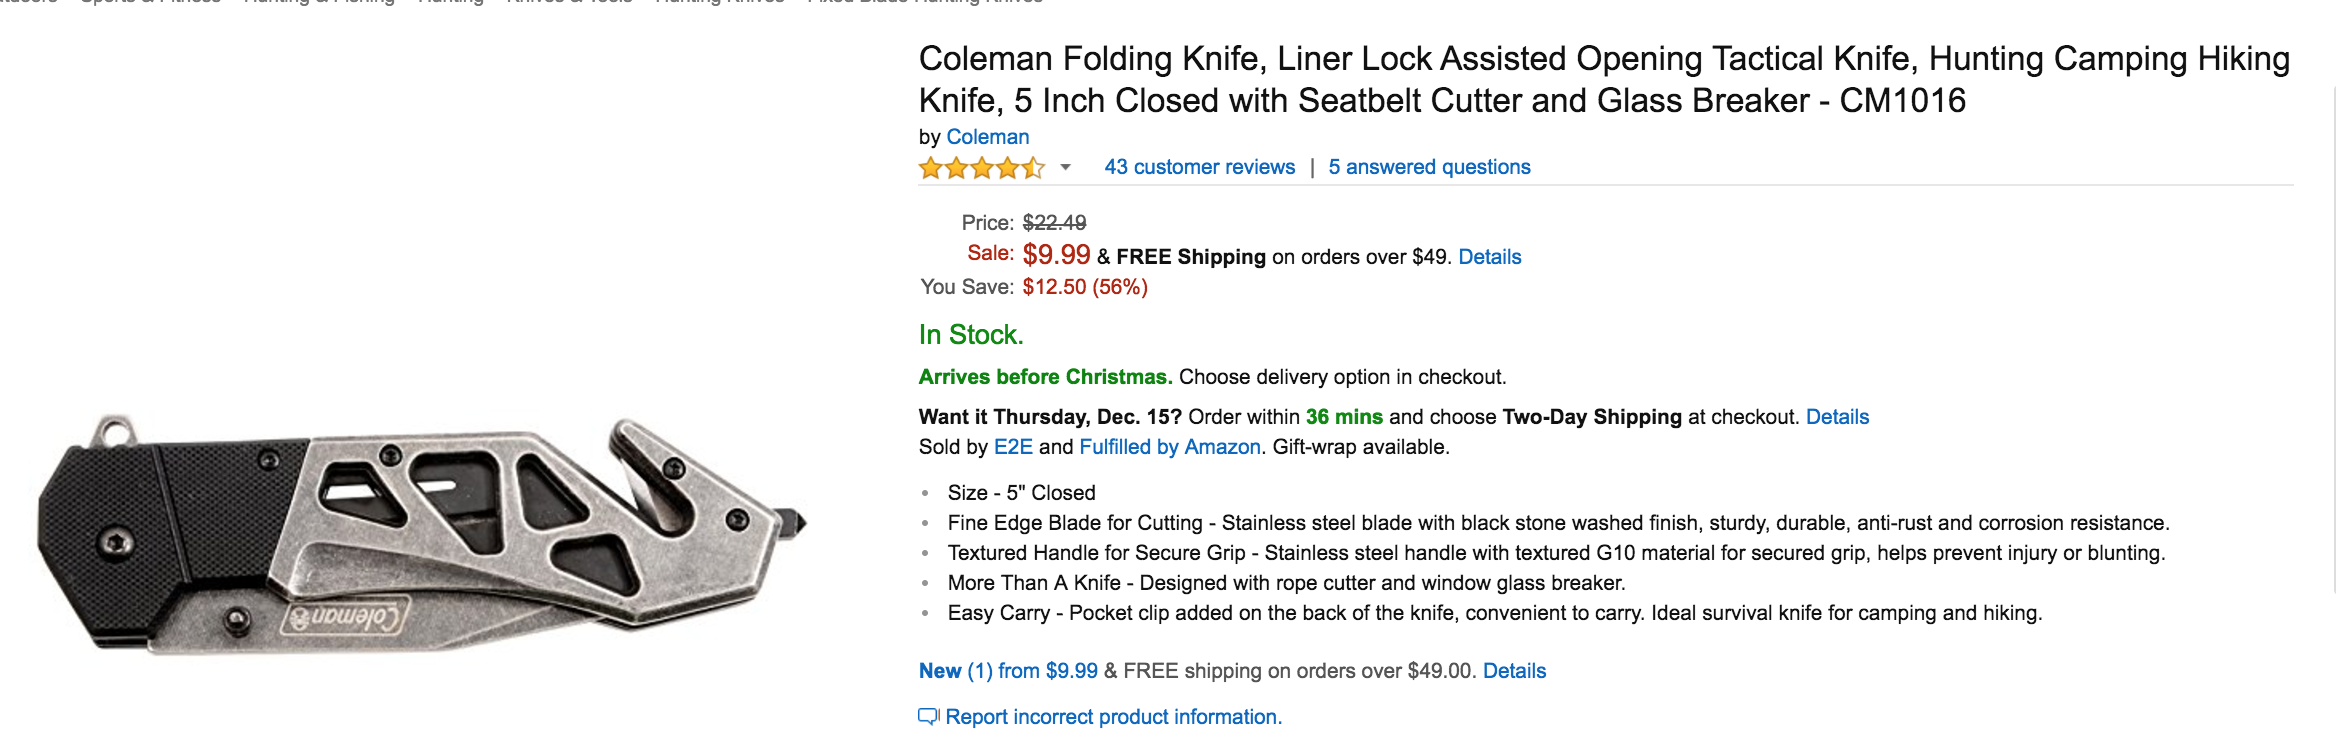Open the New (1) from $9.99 offers
The image size is (2336, 740).
tap(1008, 671)
